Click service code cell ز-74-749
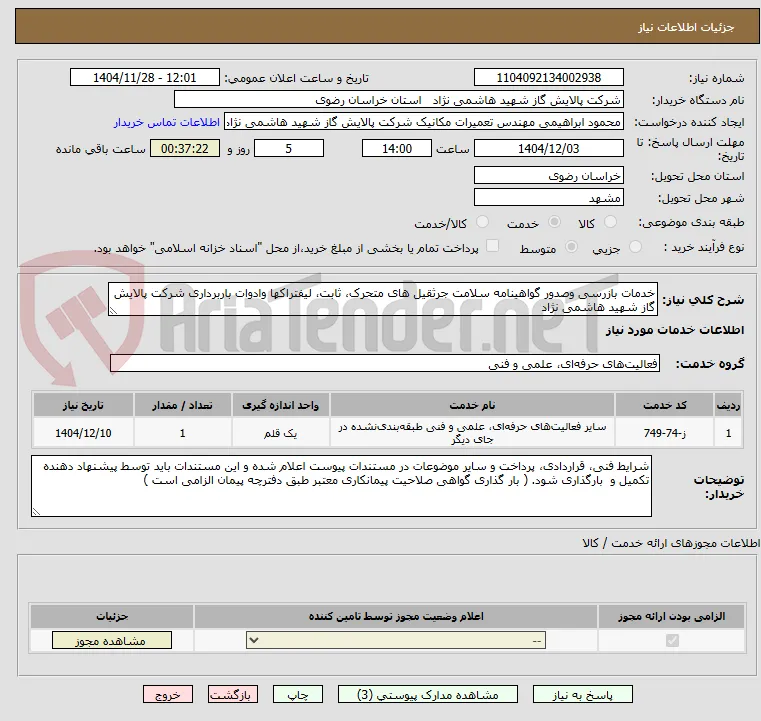 [664, 433]
